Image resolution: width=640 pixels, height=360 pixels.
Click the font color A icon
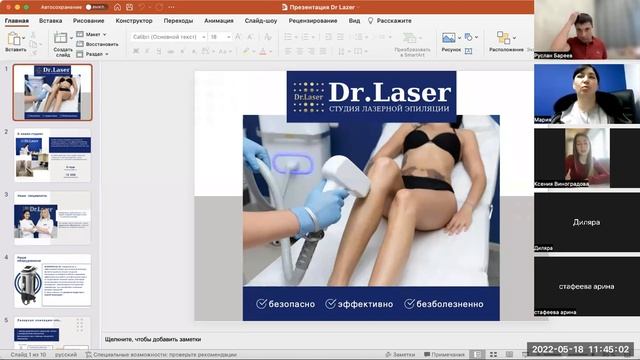tap(263, 51)
